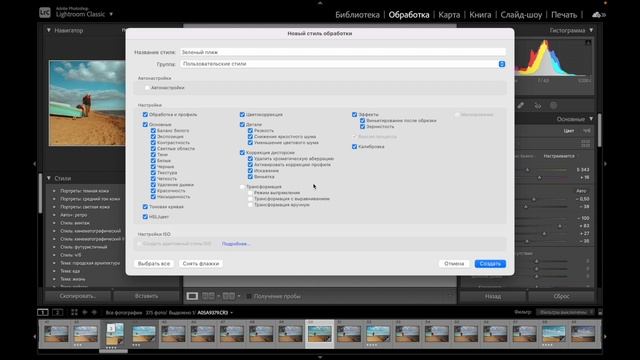
Task: Cancel the dialog with 'Отмена'
Action: [x=454, y=264]
